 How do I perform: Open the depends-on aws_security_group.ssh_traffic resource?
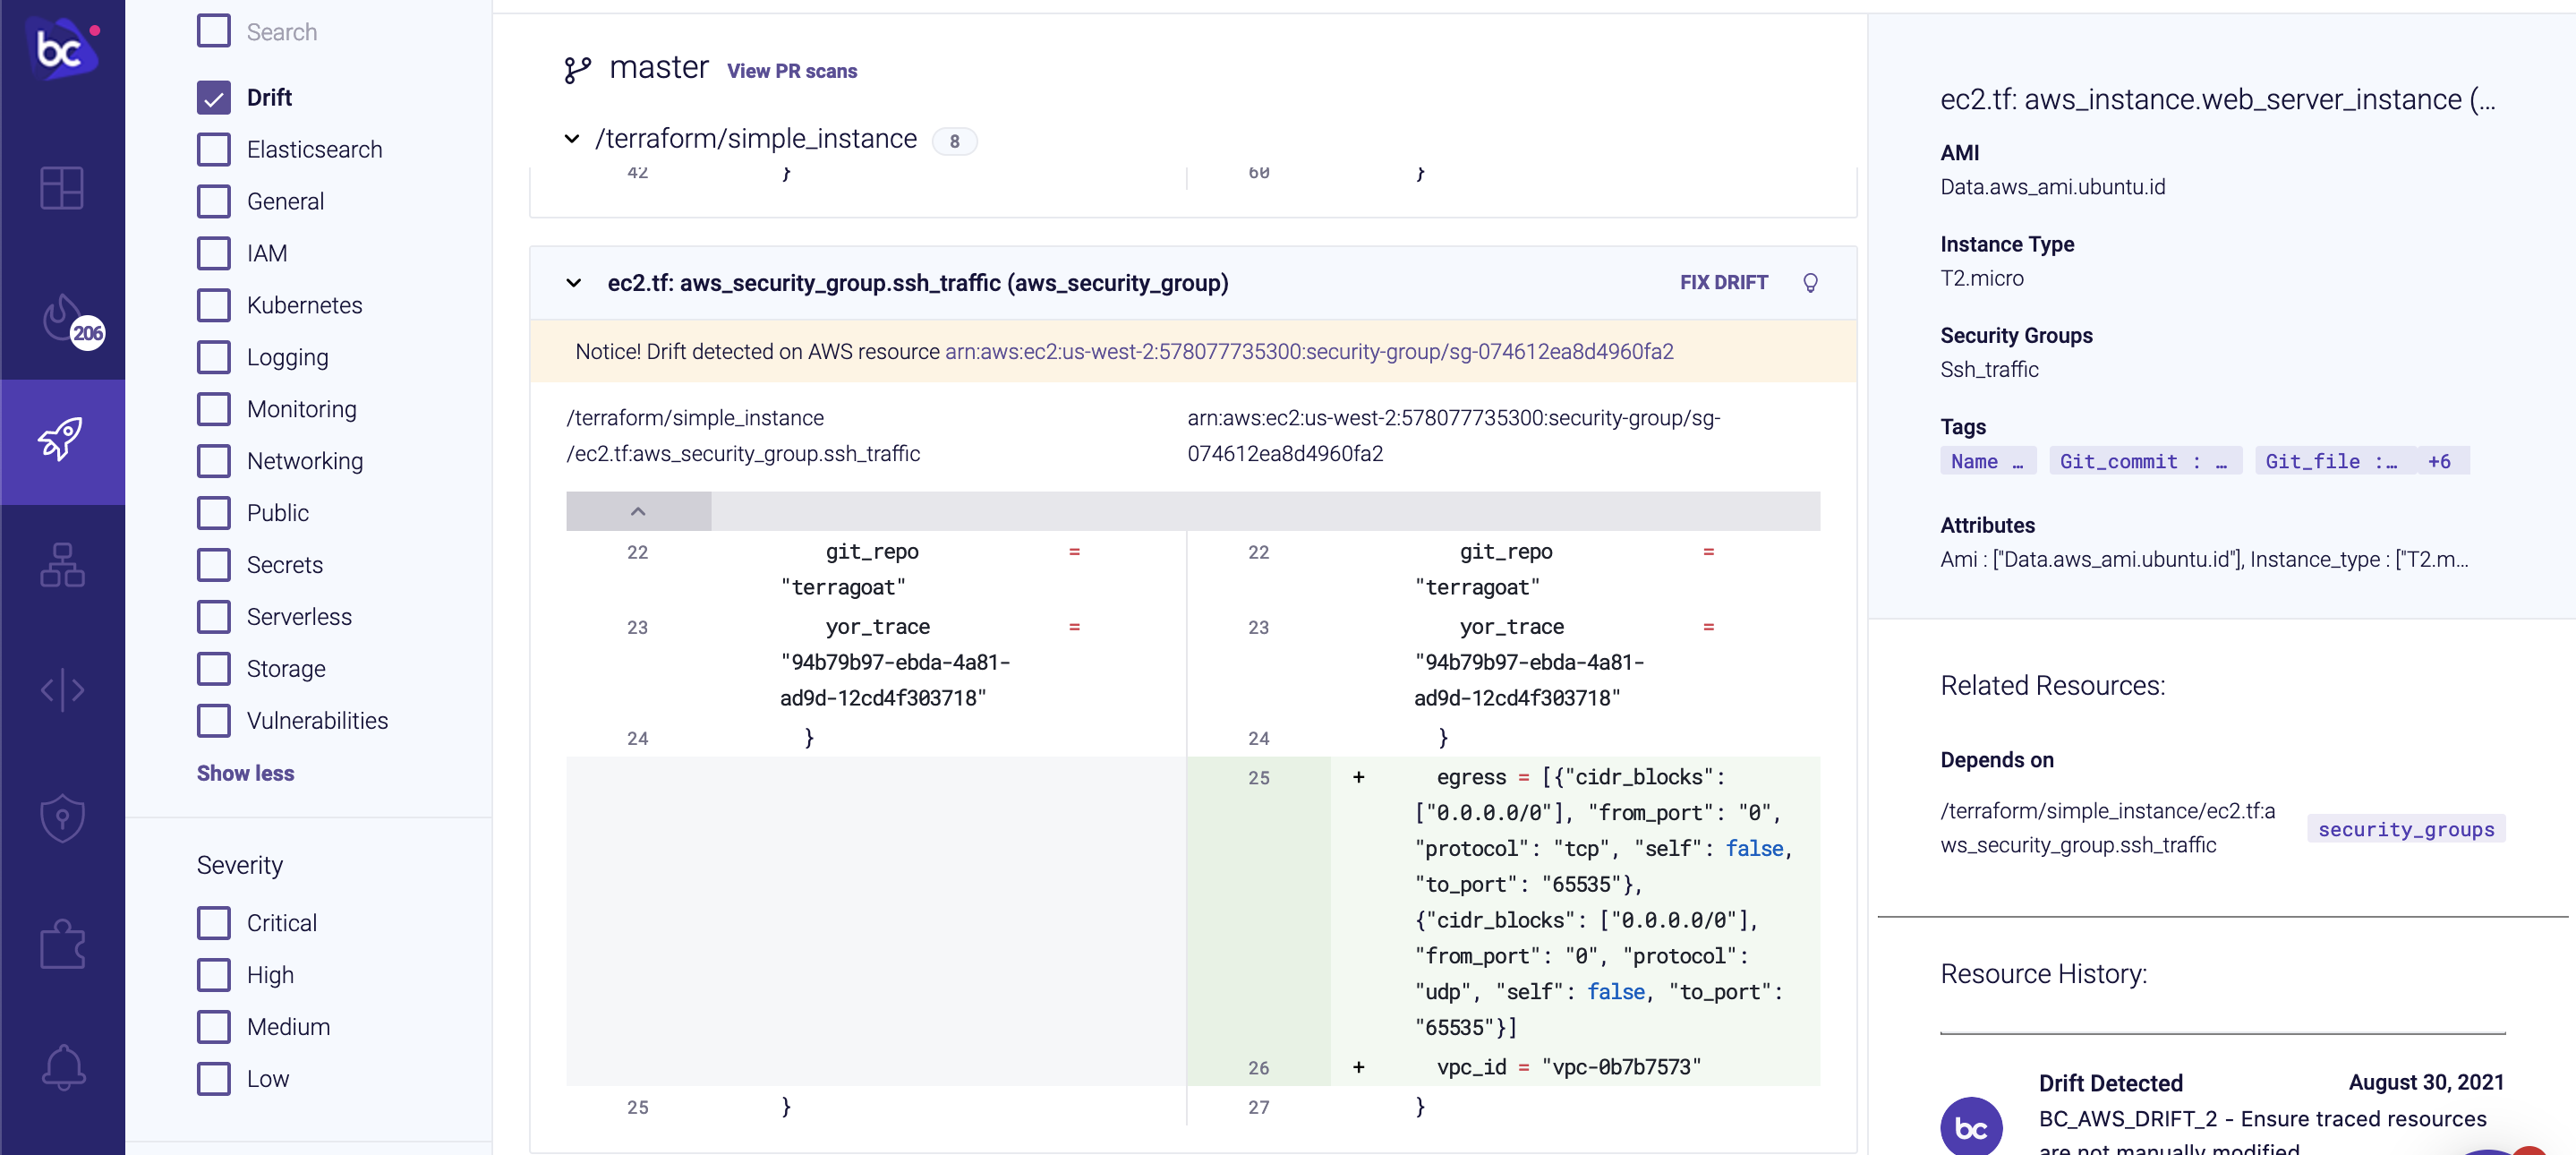tap(2107, 828)
